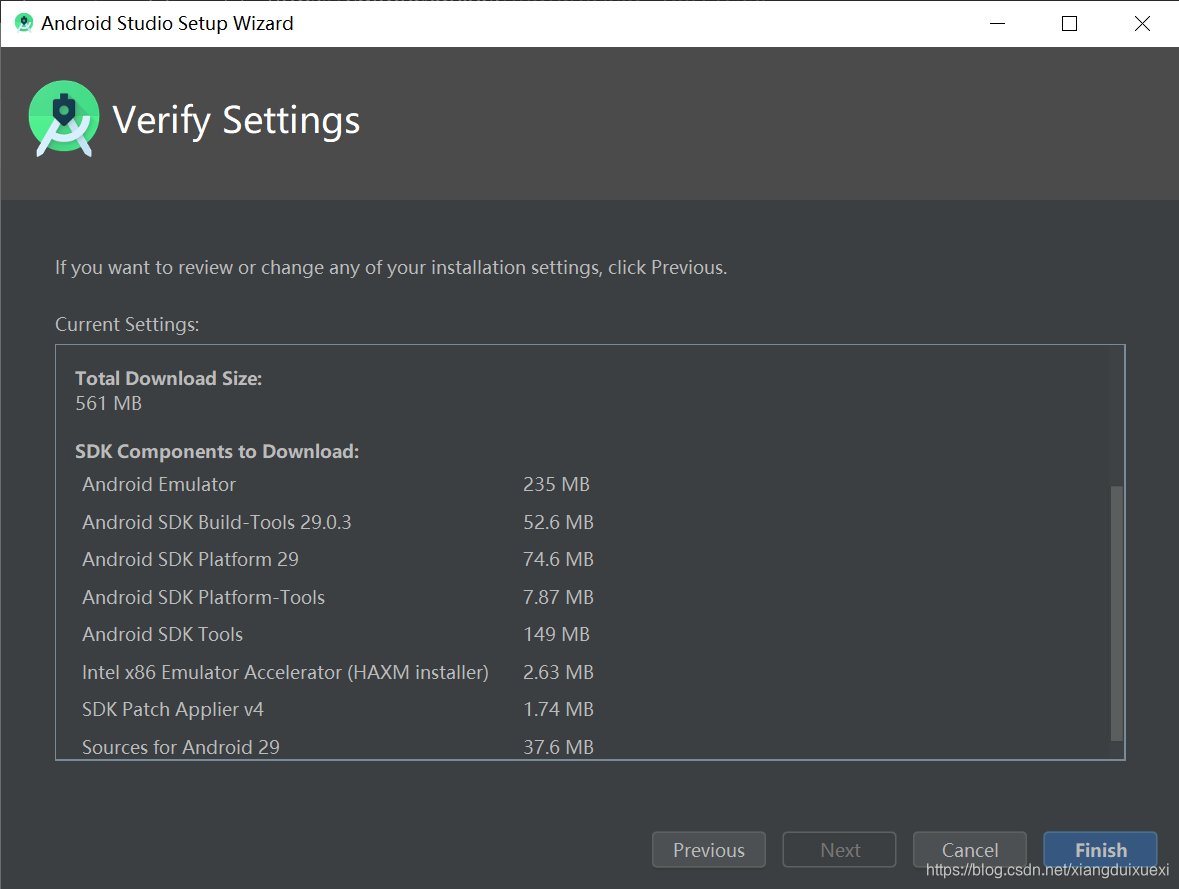This screenshot has height=889, width=1179.
Task: Click the Cancel button
Action: (969, 850)
